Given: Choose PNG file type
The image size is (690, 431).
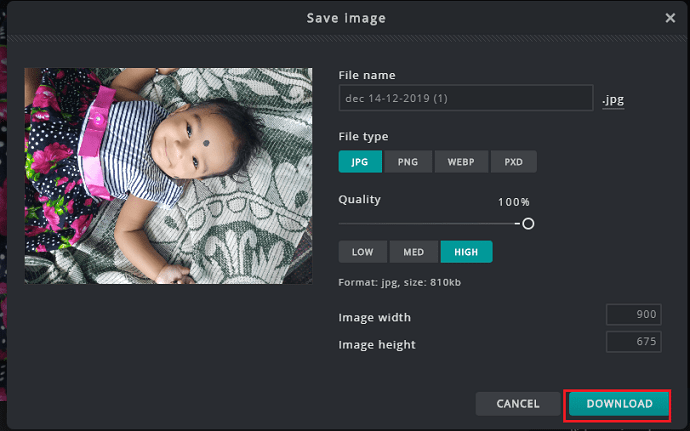Looking at the screenshot, I should pos(408,162).
